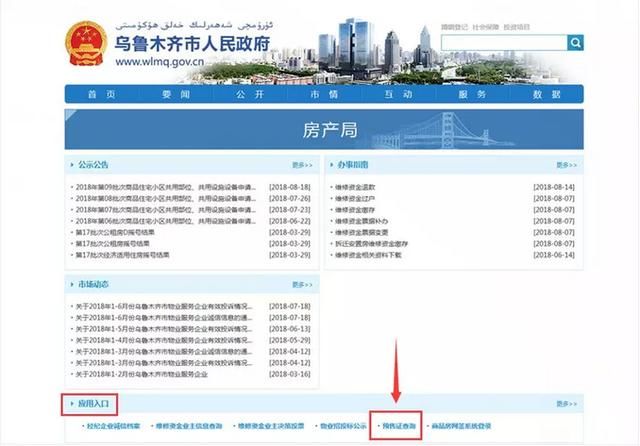The image size is (640, 446).
Task: Open 维修资金退款 guide link
Action: [x=355, y=187]
